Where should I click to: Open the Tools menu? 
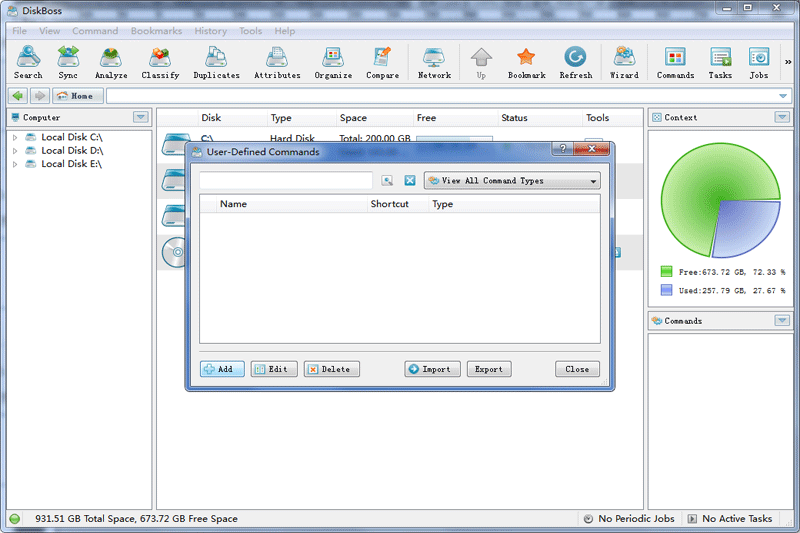point(250,31)
